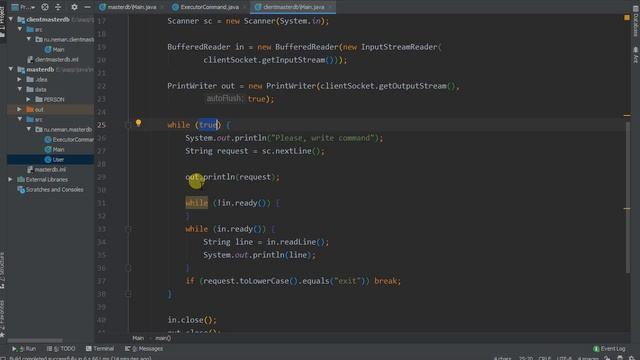The image size is (640, 360).
Task: Click the yellow intention lightbulb on line 25
Action: [138, 122]
